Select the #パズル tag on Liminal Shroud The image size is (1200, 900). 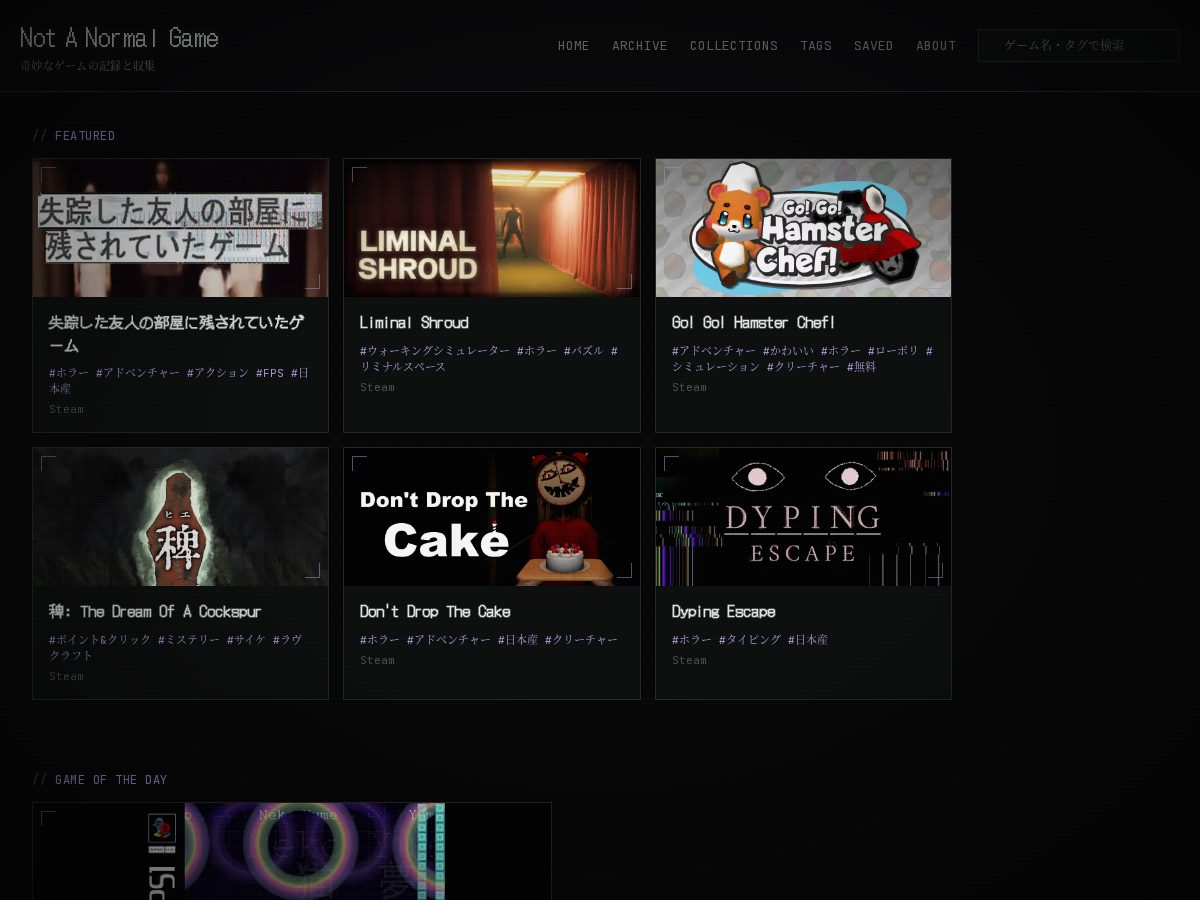[583, 351]
